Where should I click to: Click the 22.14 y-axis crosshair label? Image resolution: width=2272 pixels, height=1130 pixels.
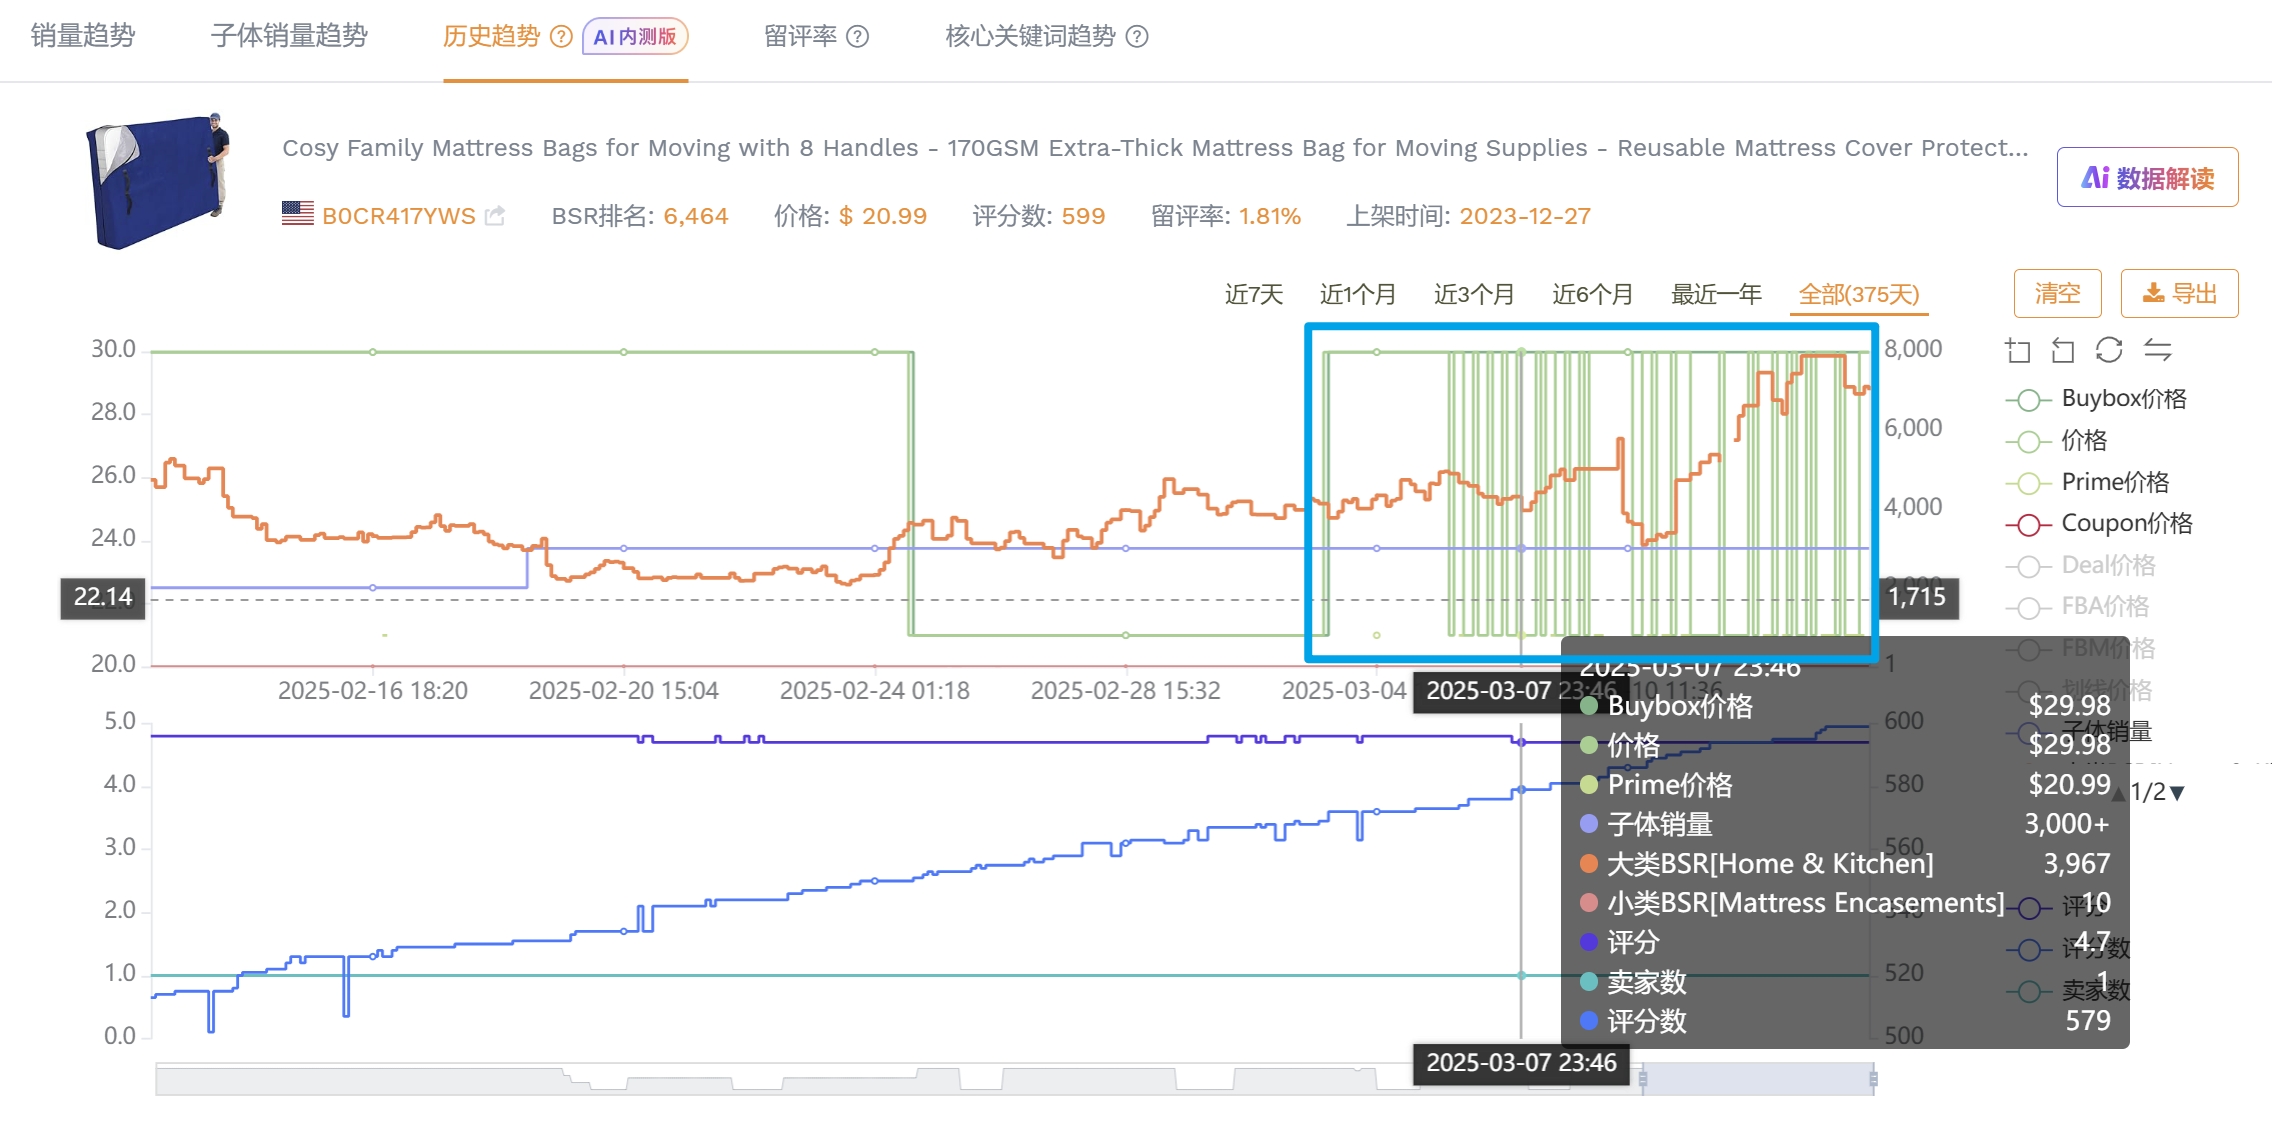point(103,598)
